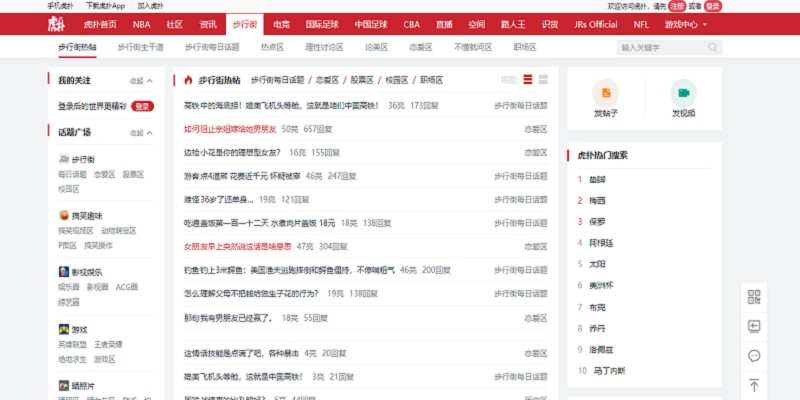Image resolution: width=800 pixels, height=400 pixels.
Task: Click the back-to-top arrow icon
Action: [x=754, y=385]
